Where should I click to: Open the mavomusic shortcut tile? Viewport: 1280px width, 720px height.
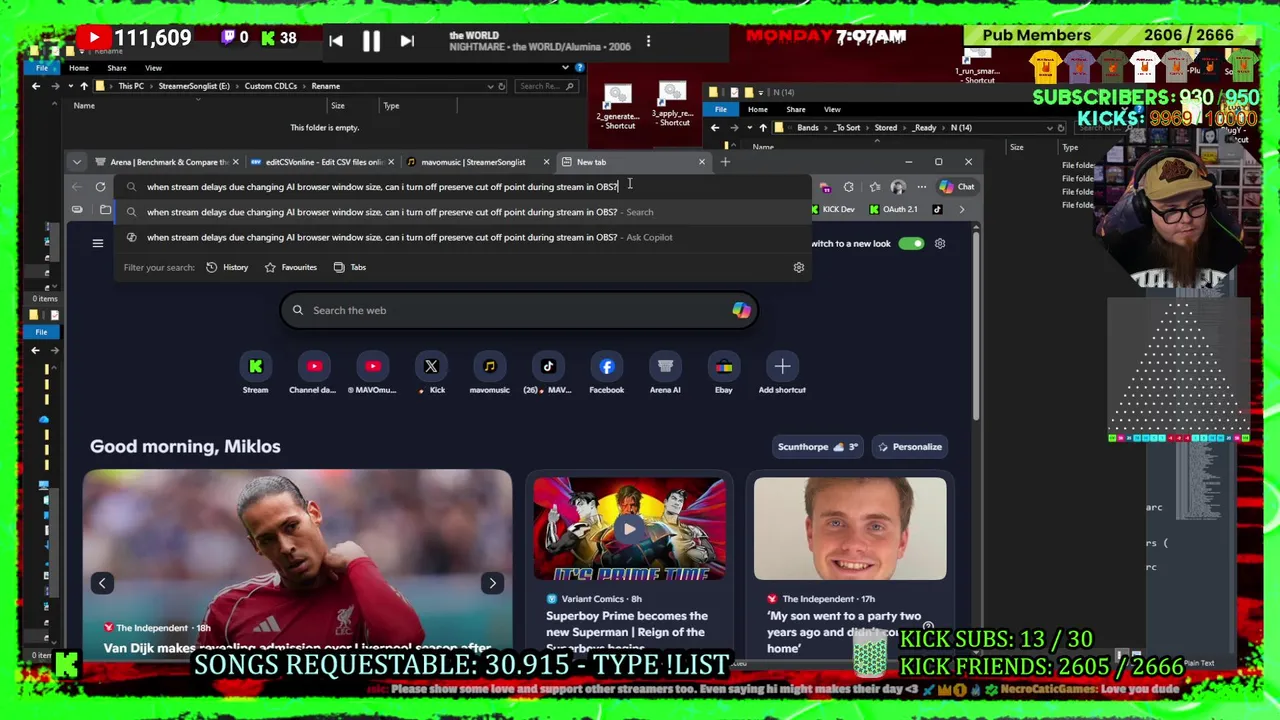pos(489,374)
